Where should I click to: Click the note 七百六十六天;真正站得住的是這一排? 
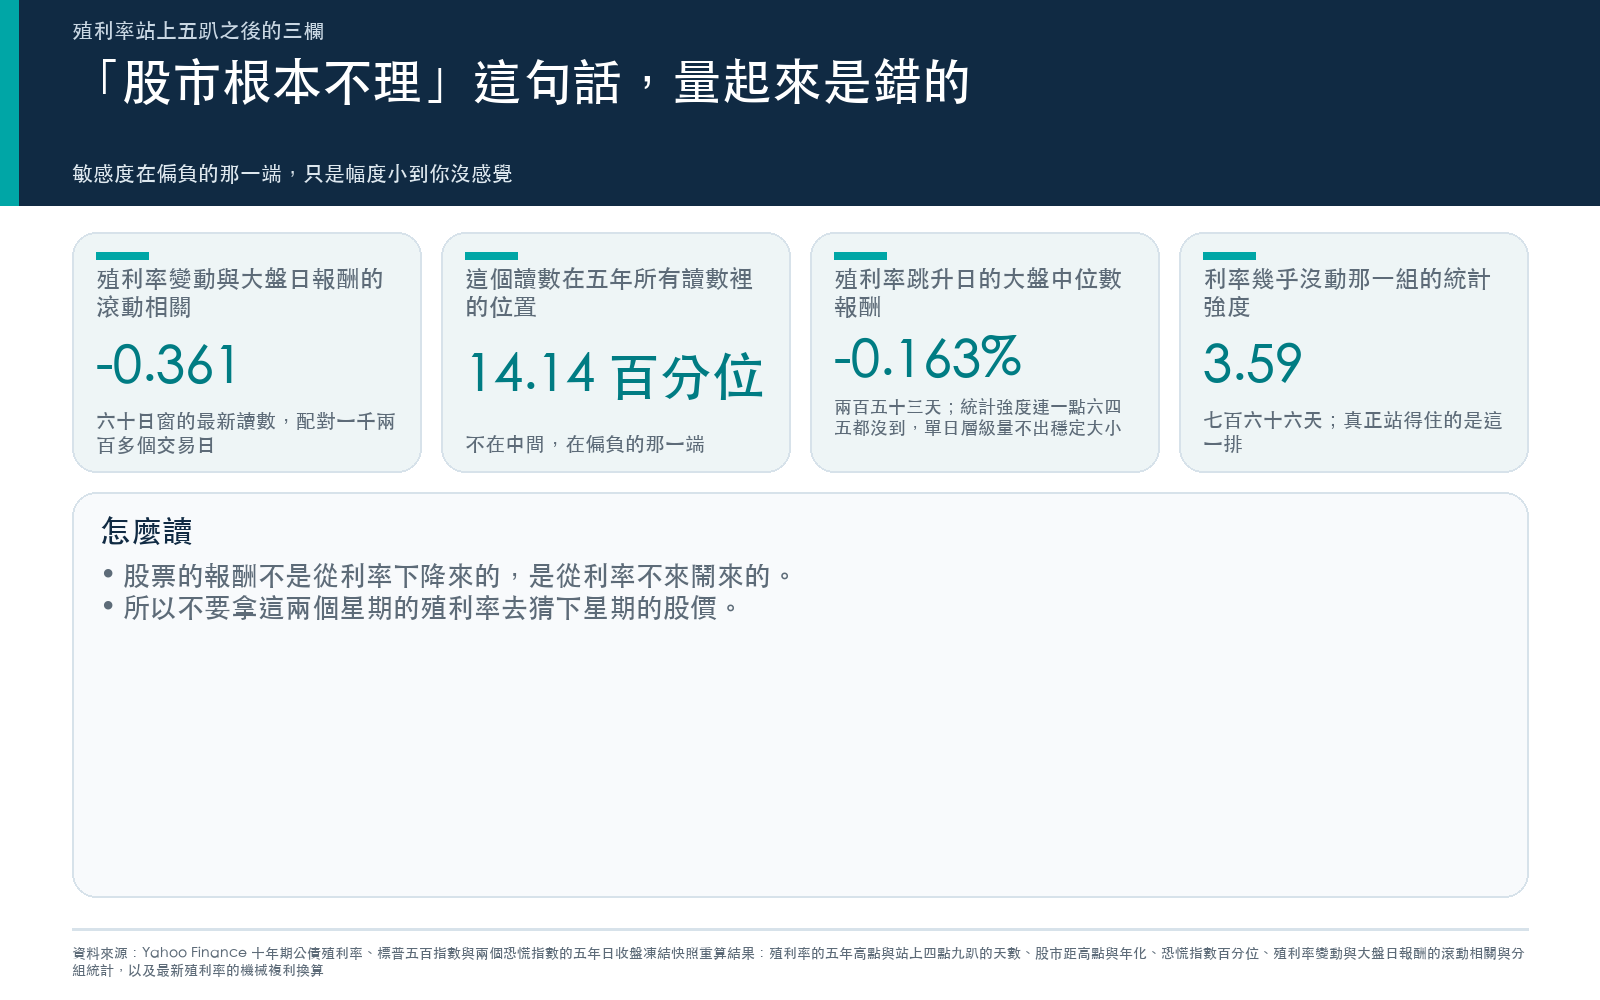point(1353,432)
